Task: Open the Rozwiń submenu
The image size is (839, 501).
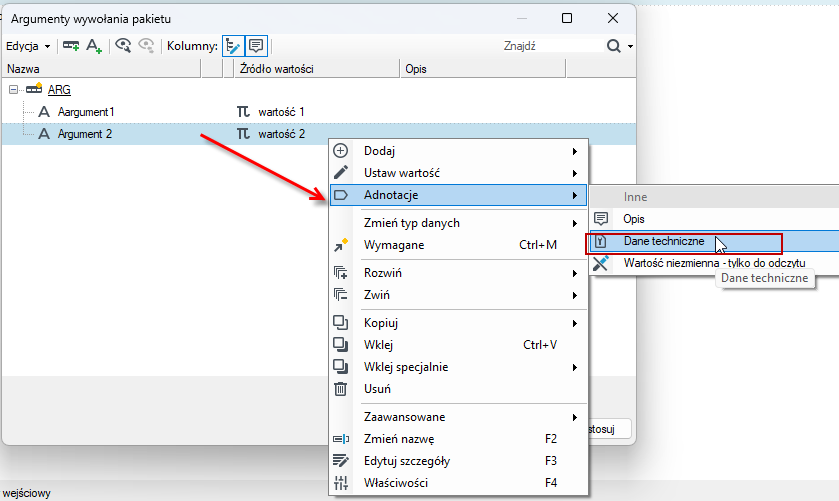Action: (x=458, y=272)
